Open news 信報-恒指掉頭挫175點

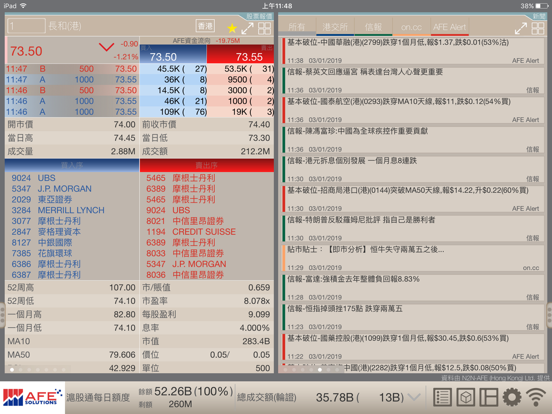click(413, 317)
